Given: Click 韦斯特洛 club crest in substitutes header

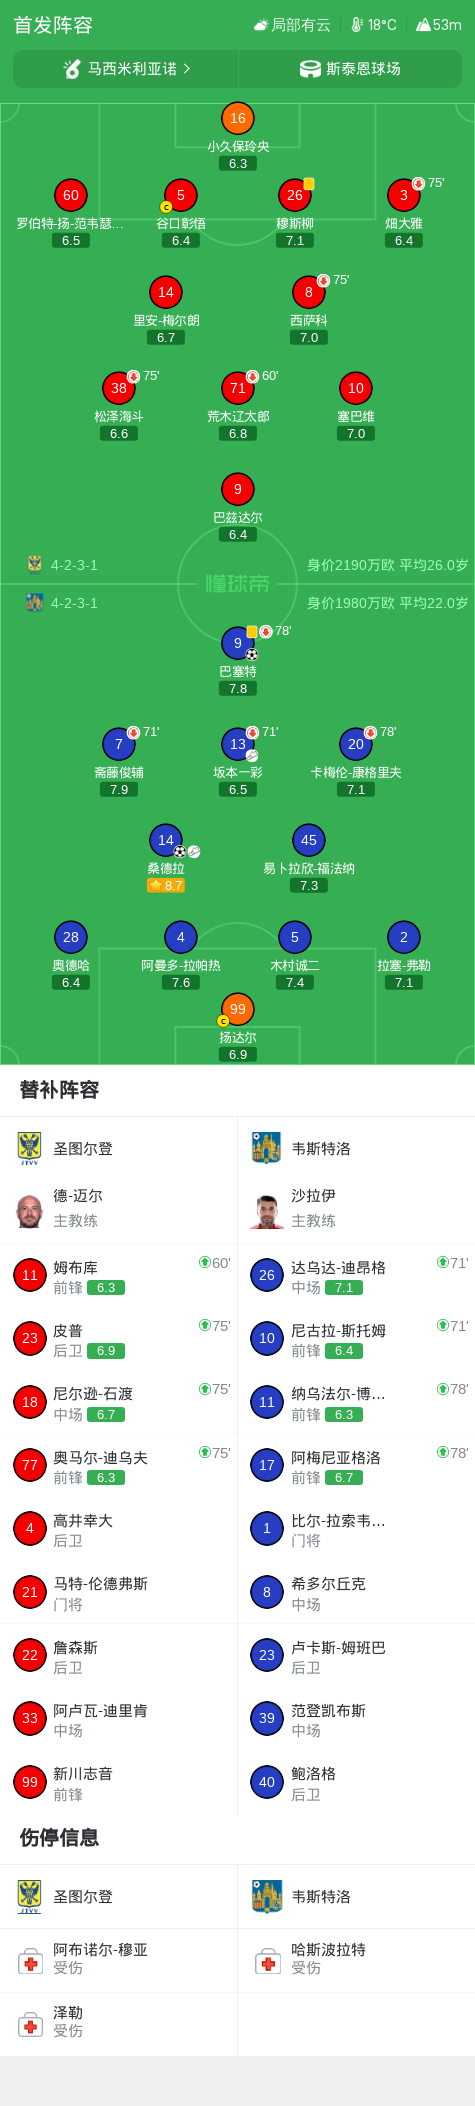Looking at the screenshot, I should tap(266, 1148).
